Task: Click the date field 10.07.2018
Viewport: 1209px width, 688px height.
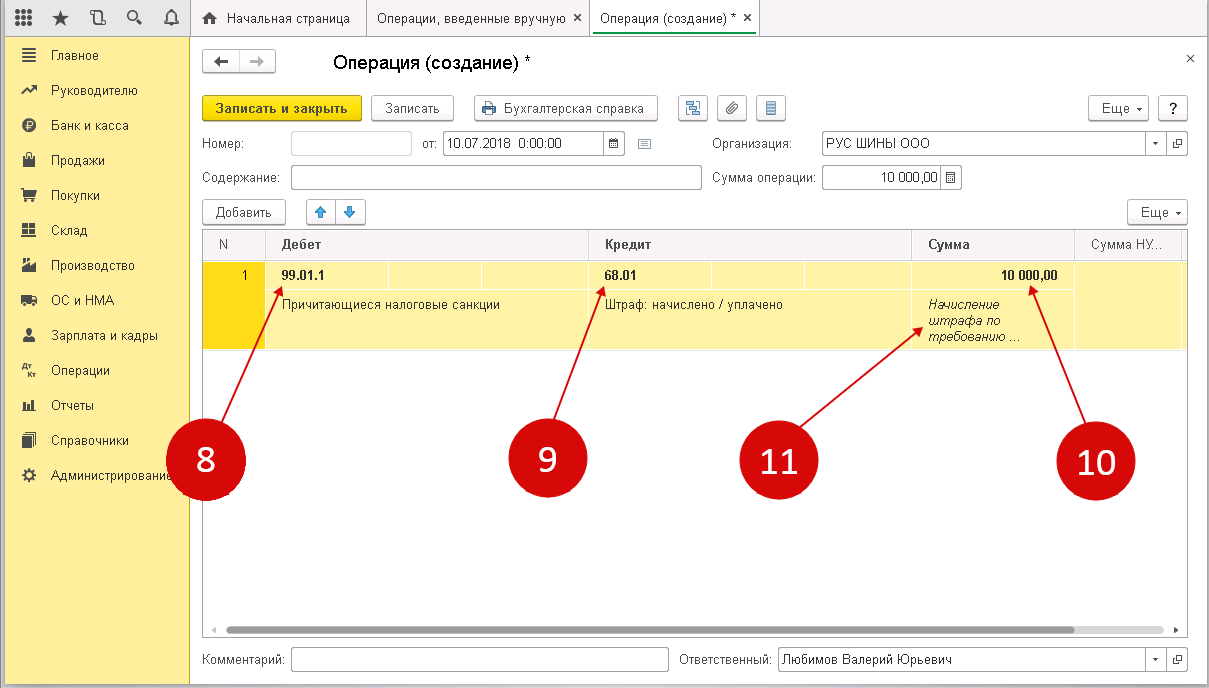Action: (x=523, y=143)
